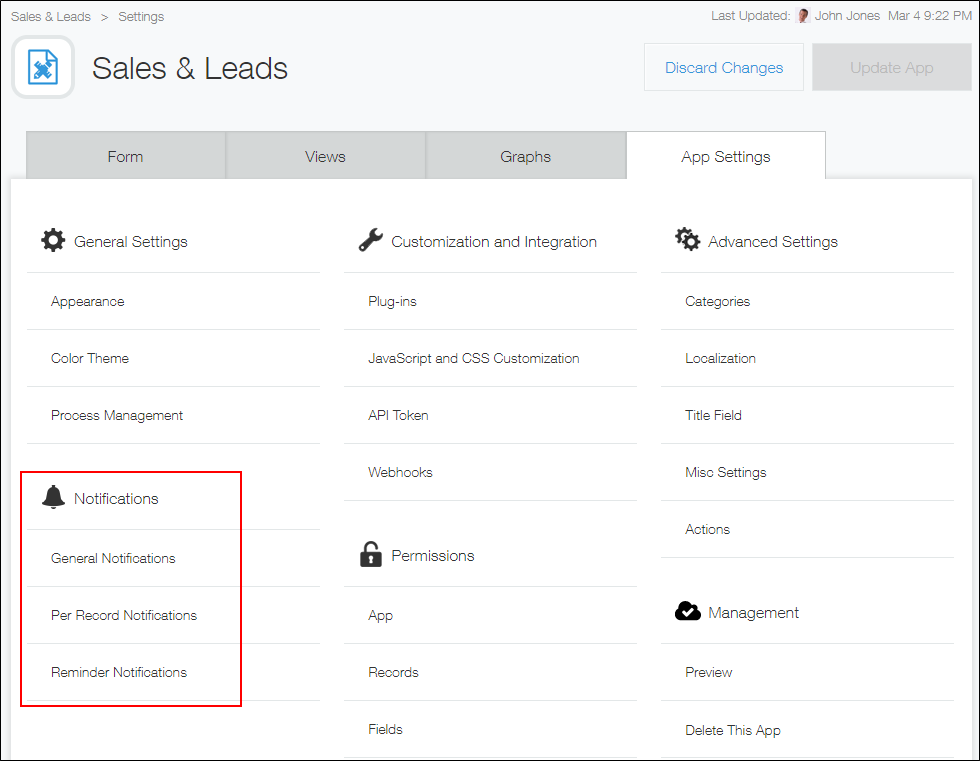The height and width of the screenshot is (761, 980).
Task: Navigate back via the Sales & Leads breadcrumb
Action: pyautogui.click(x=51, y=15)
